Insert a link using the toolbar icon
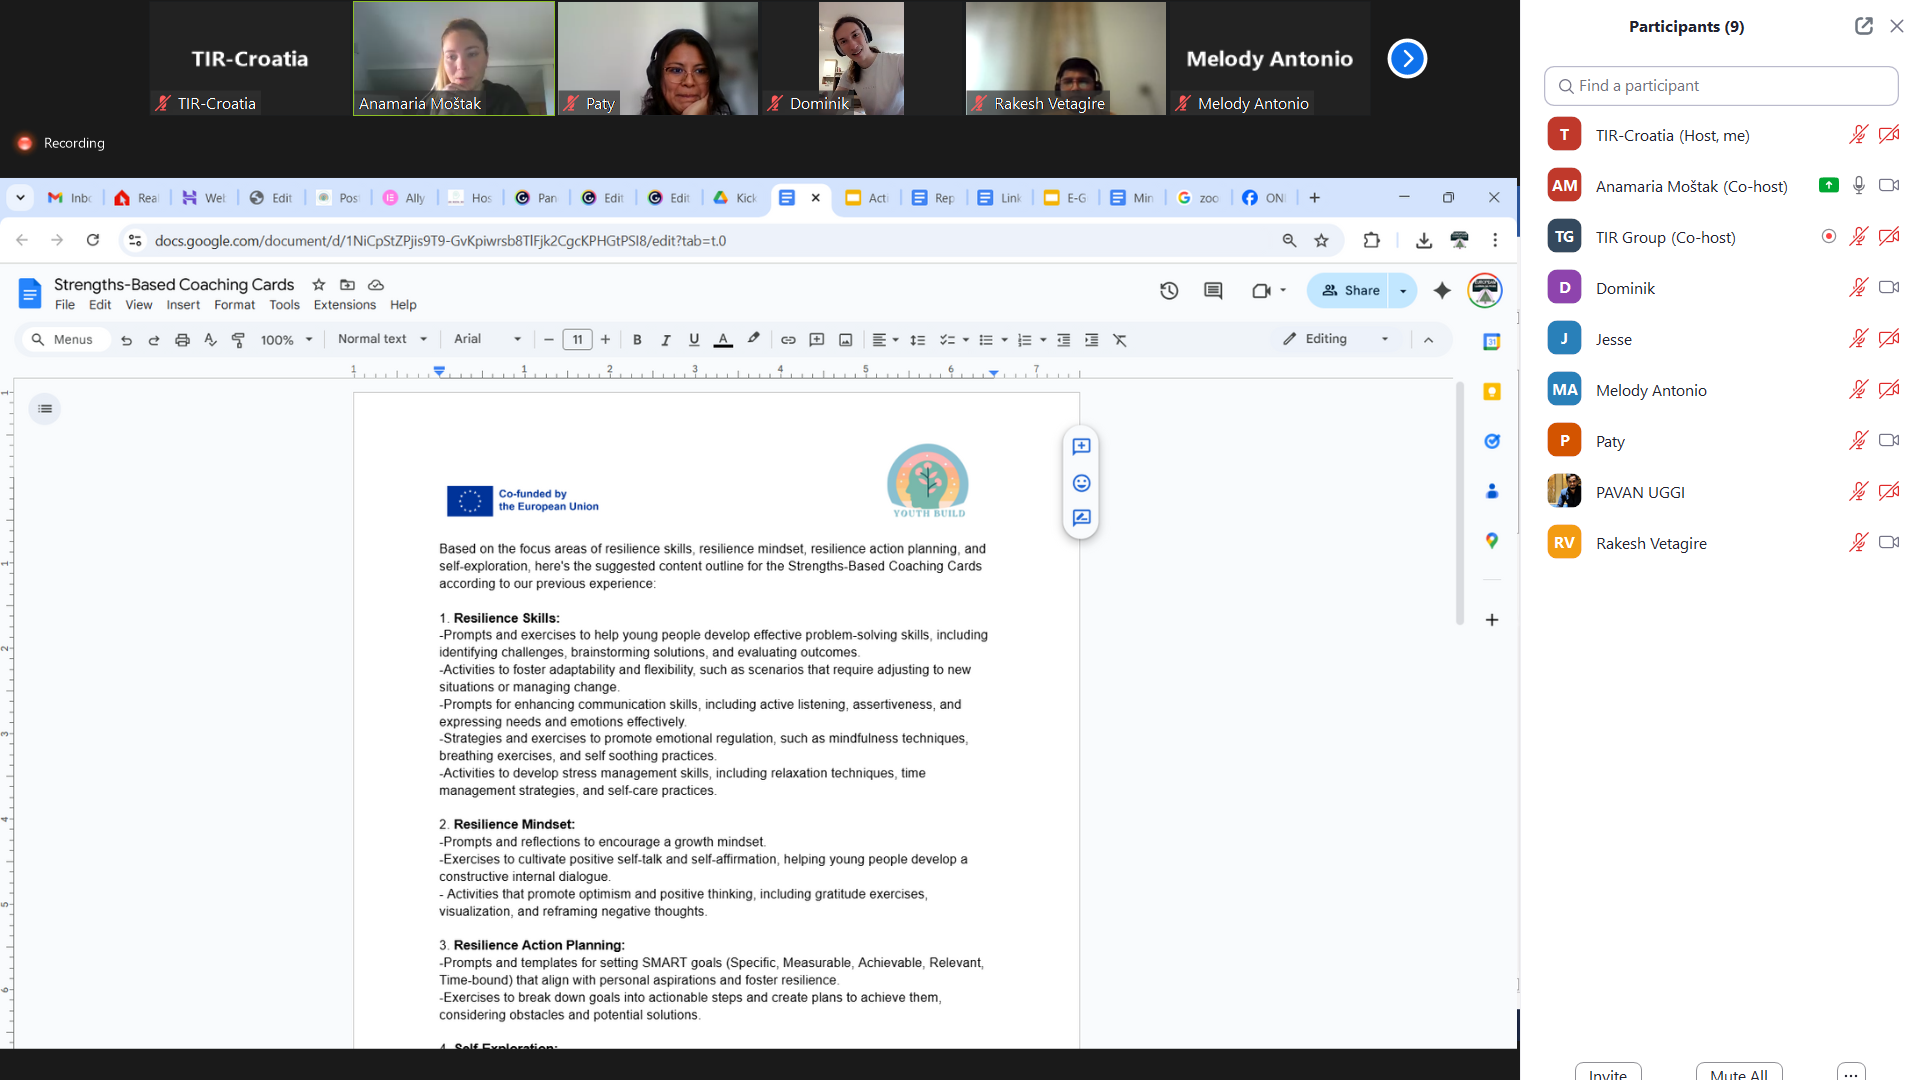 click(788, 340)
